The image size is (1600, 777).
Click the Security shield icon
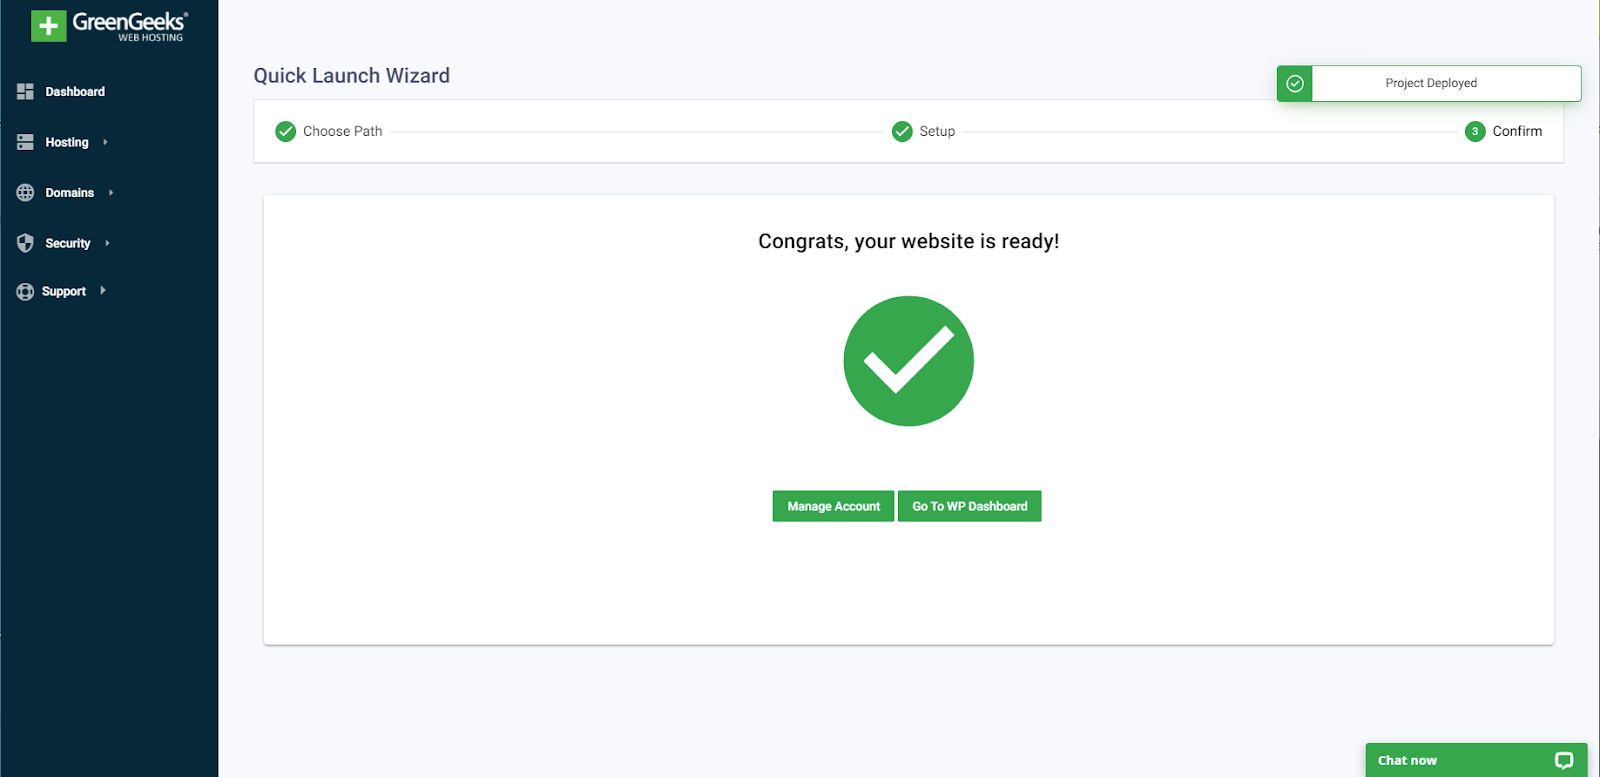click(25, 243)
